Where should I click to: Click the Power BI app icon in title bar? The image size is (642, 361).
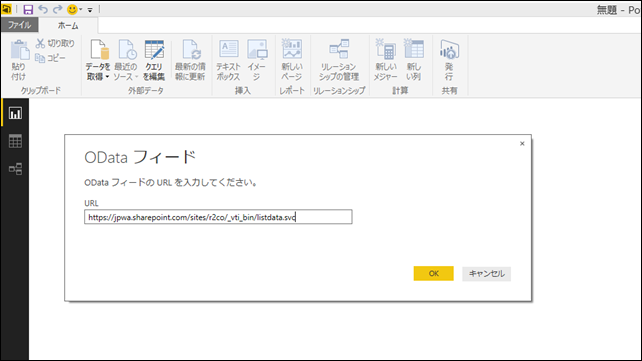pyautogui.click(x=7, y=9)
